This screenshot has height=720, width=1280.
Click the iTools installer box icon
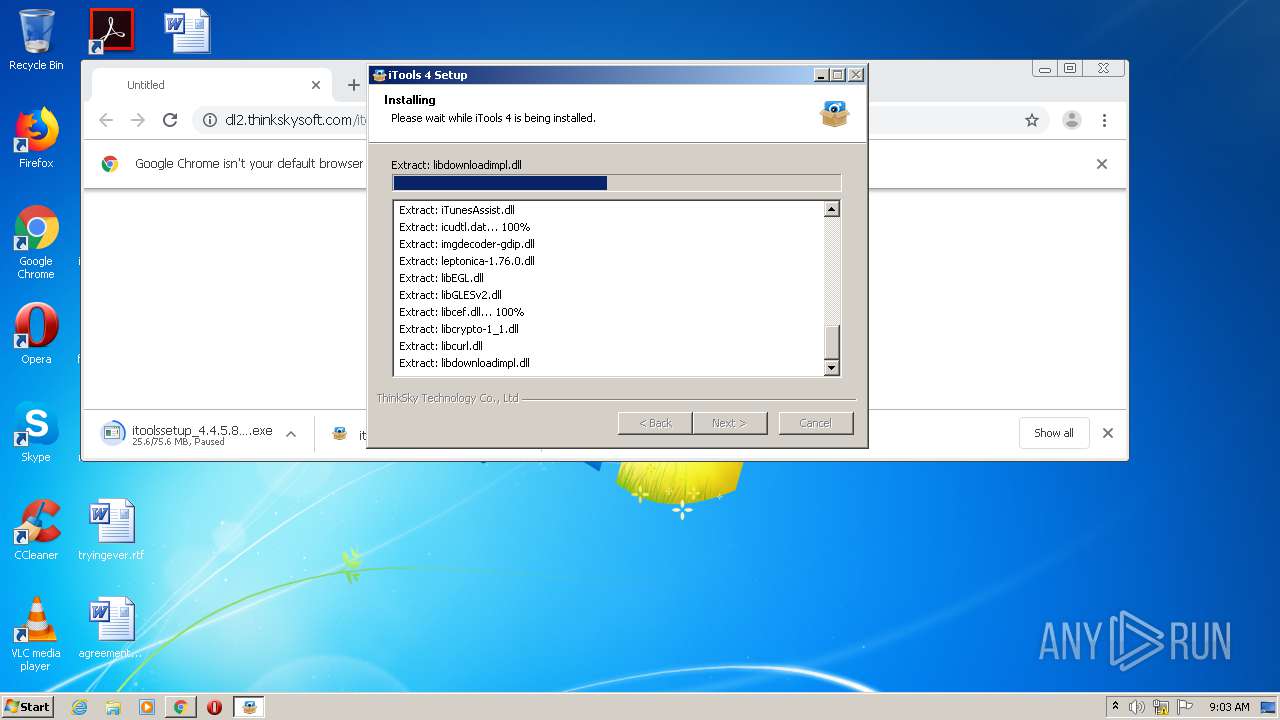tap(834, 113)
